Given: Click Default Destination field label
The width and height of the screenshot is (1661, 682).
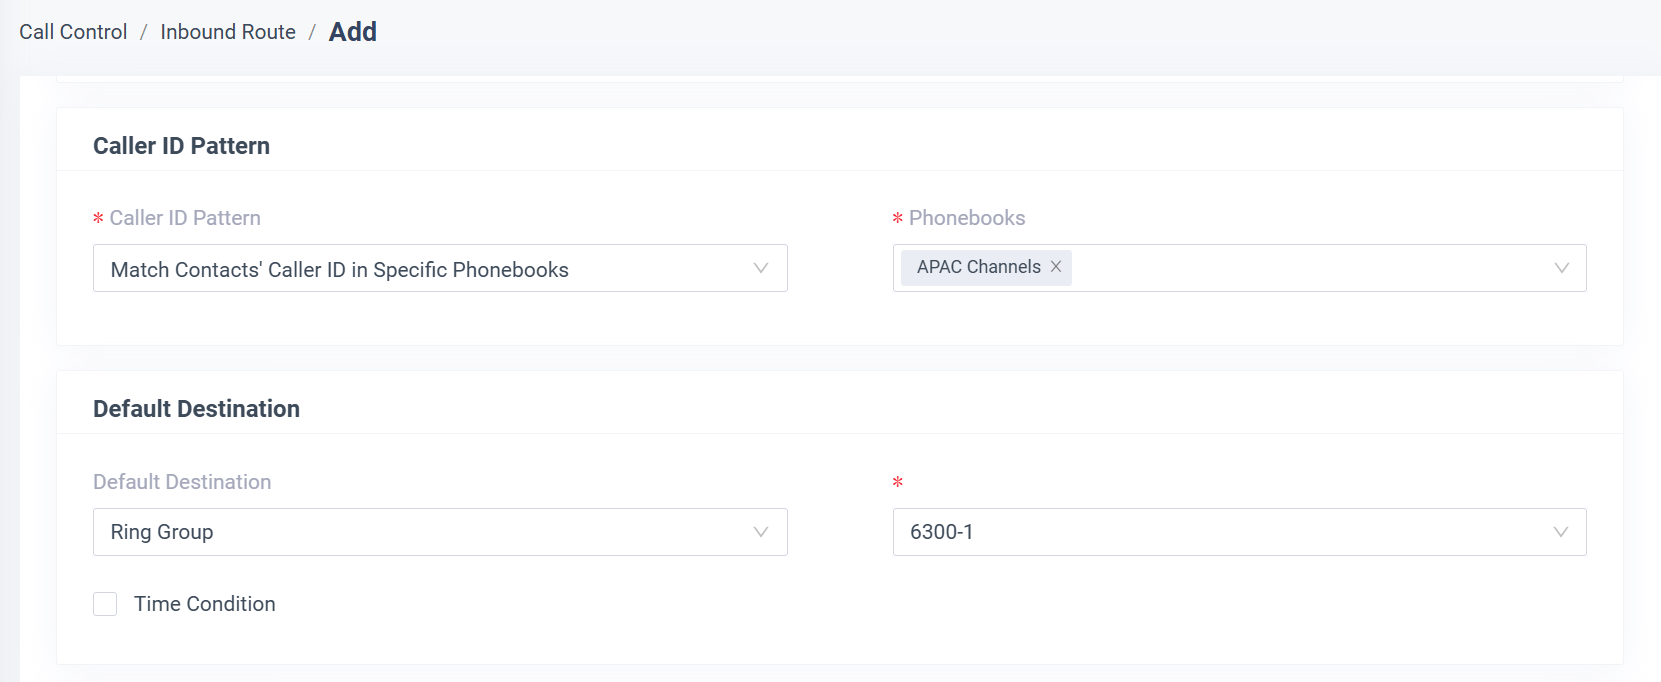Looking at the screenshot, I should tap(182, 482).
